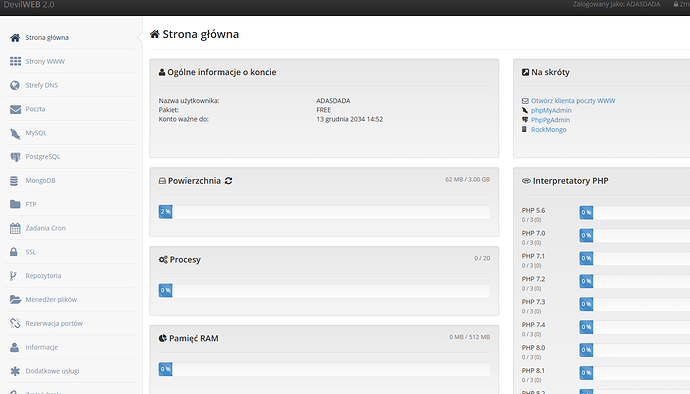This screenshot has width=690, height=394.
Task: Click the PHP 5.6 usage bar
Action: point(635,213)
